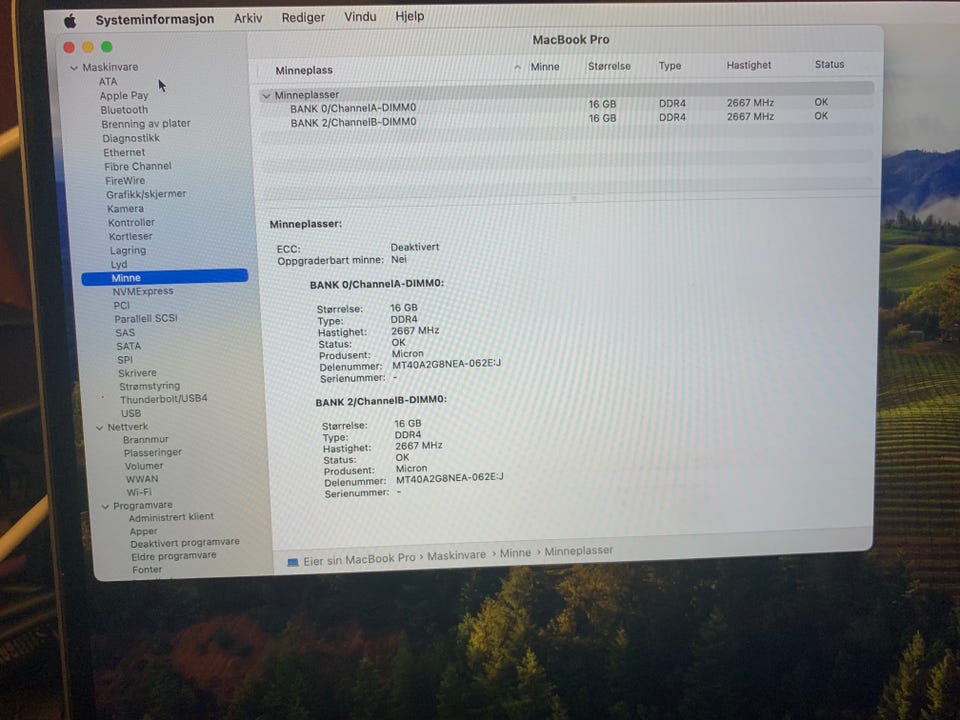Sort by Status column header
This screenshot has height=720, width=960.
click(830, 64)
